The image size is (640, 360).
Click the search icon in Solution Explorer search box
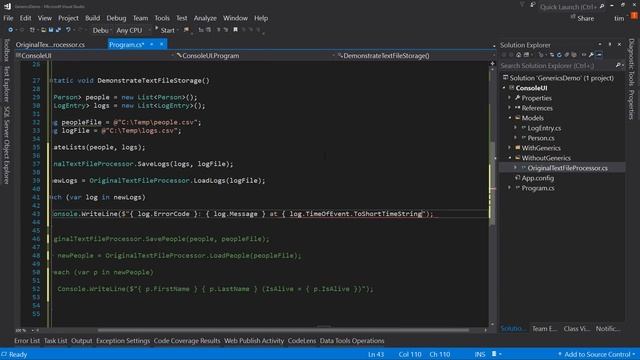coord(618,65)
